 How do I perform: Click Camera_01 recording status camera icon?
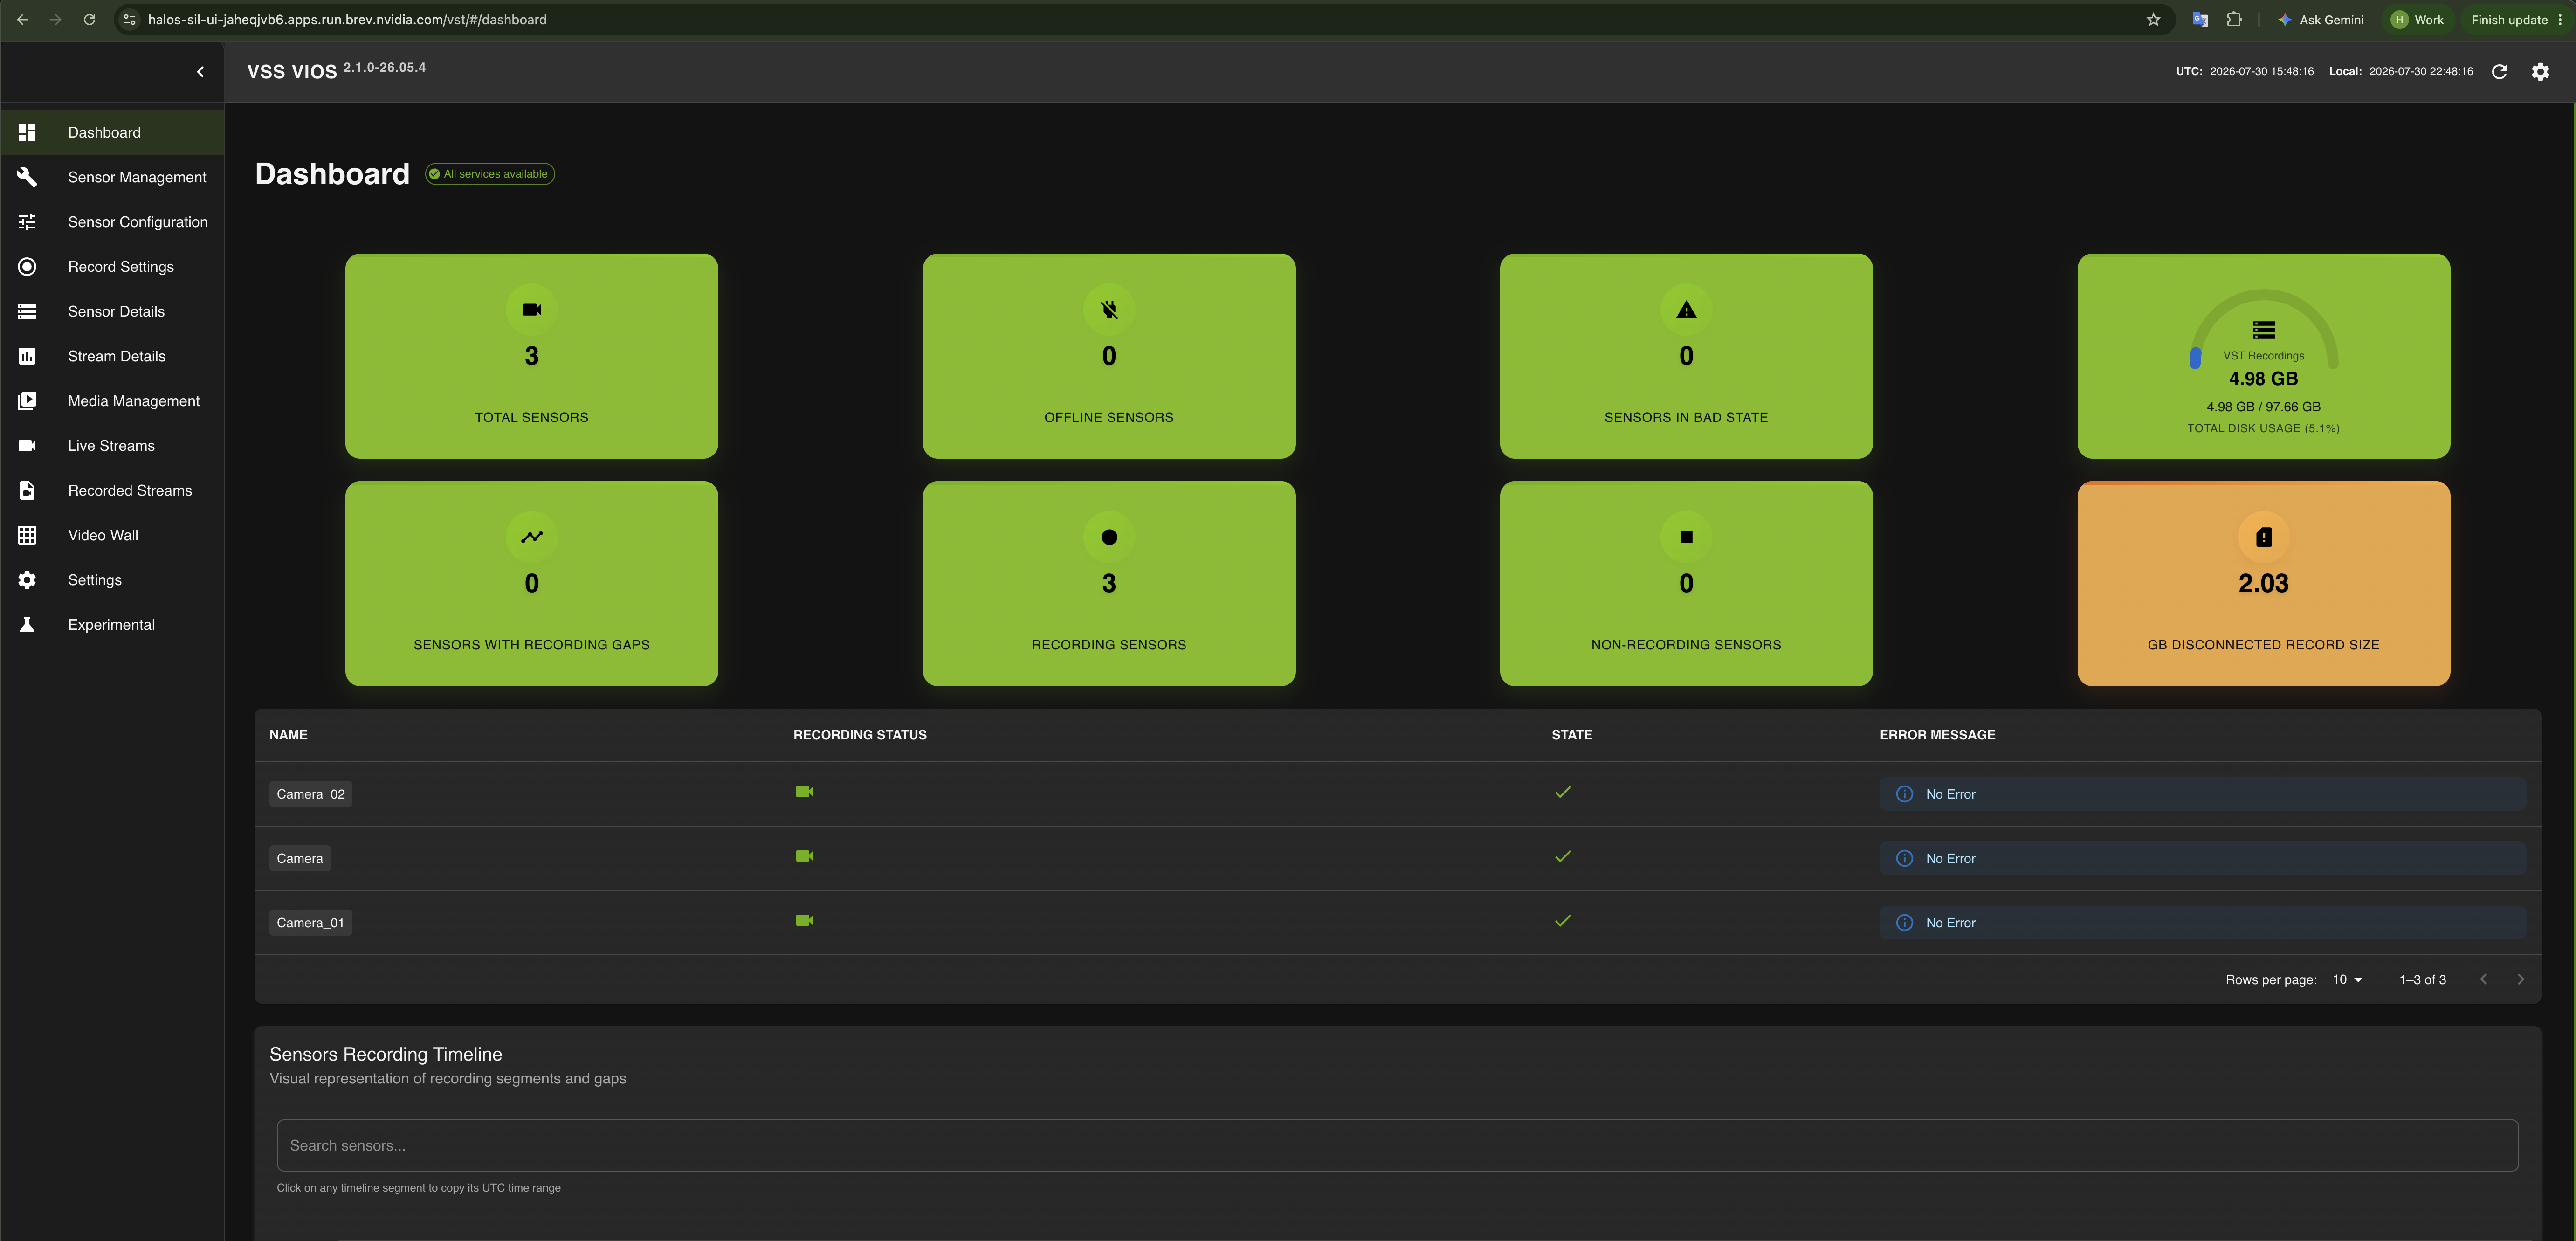tap(804, 920)
